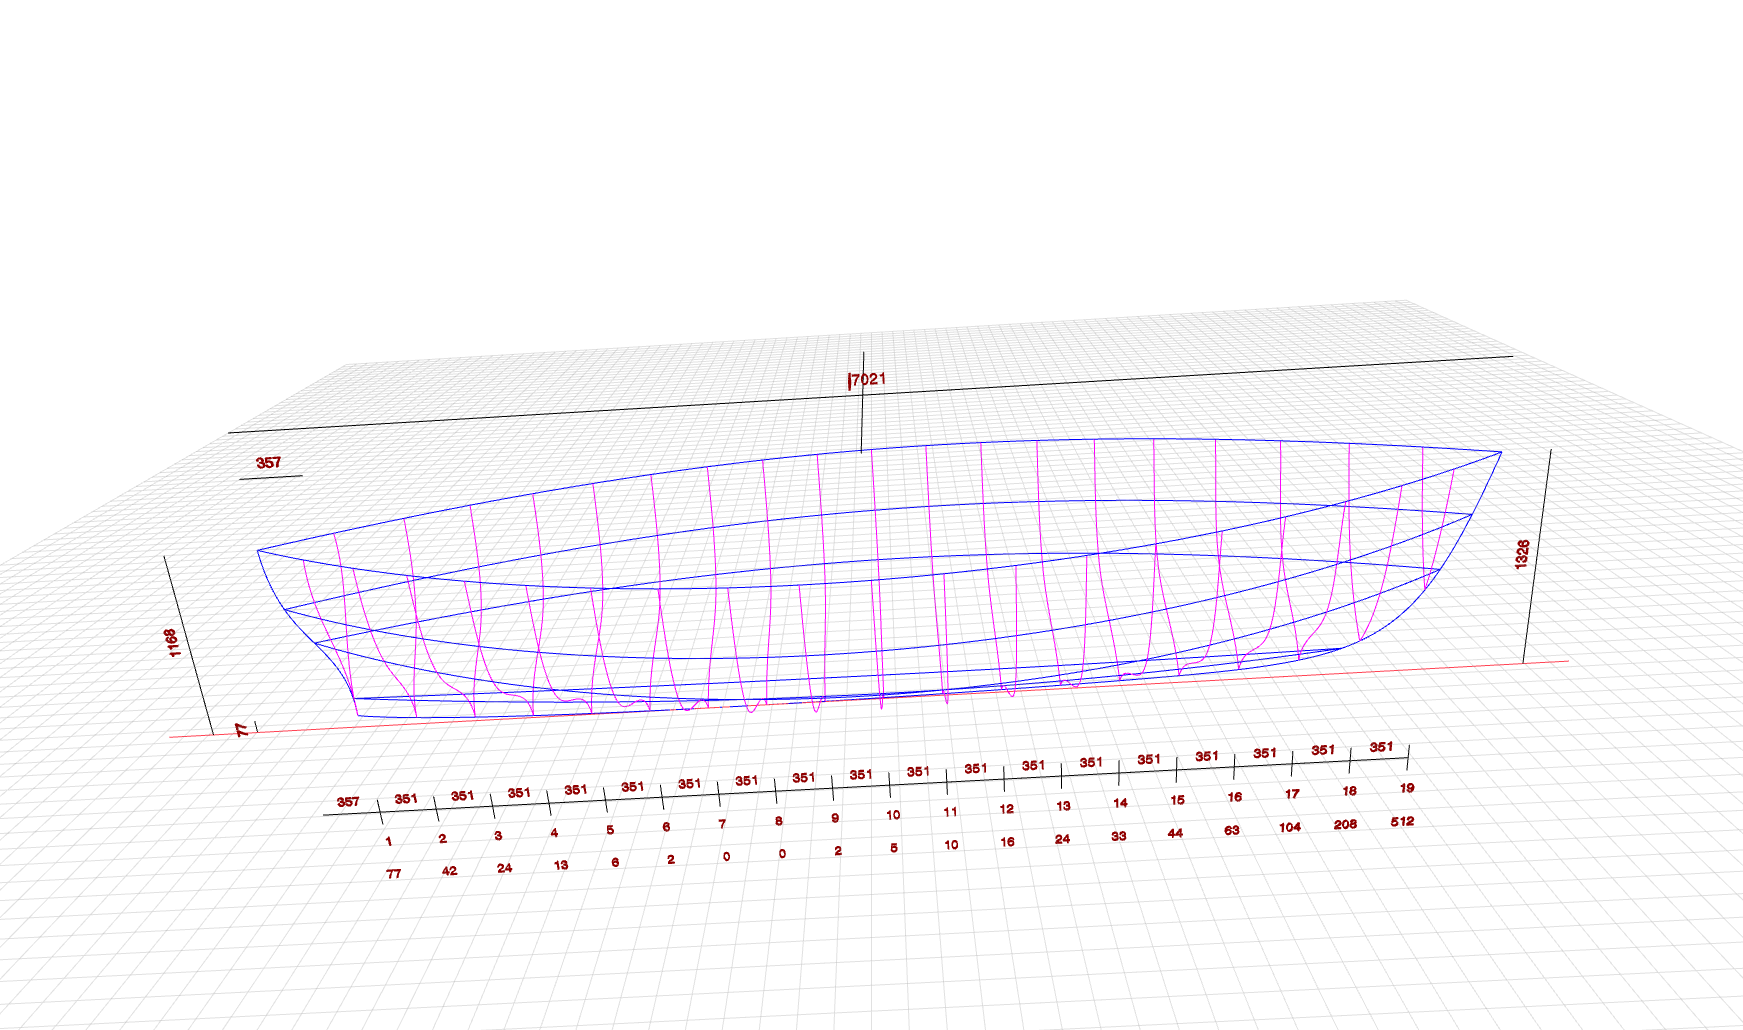Click the 7021 overall length dimension label

pyautogui.click(x=868, y=379)
